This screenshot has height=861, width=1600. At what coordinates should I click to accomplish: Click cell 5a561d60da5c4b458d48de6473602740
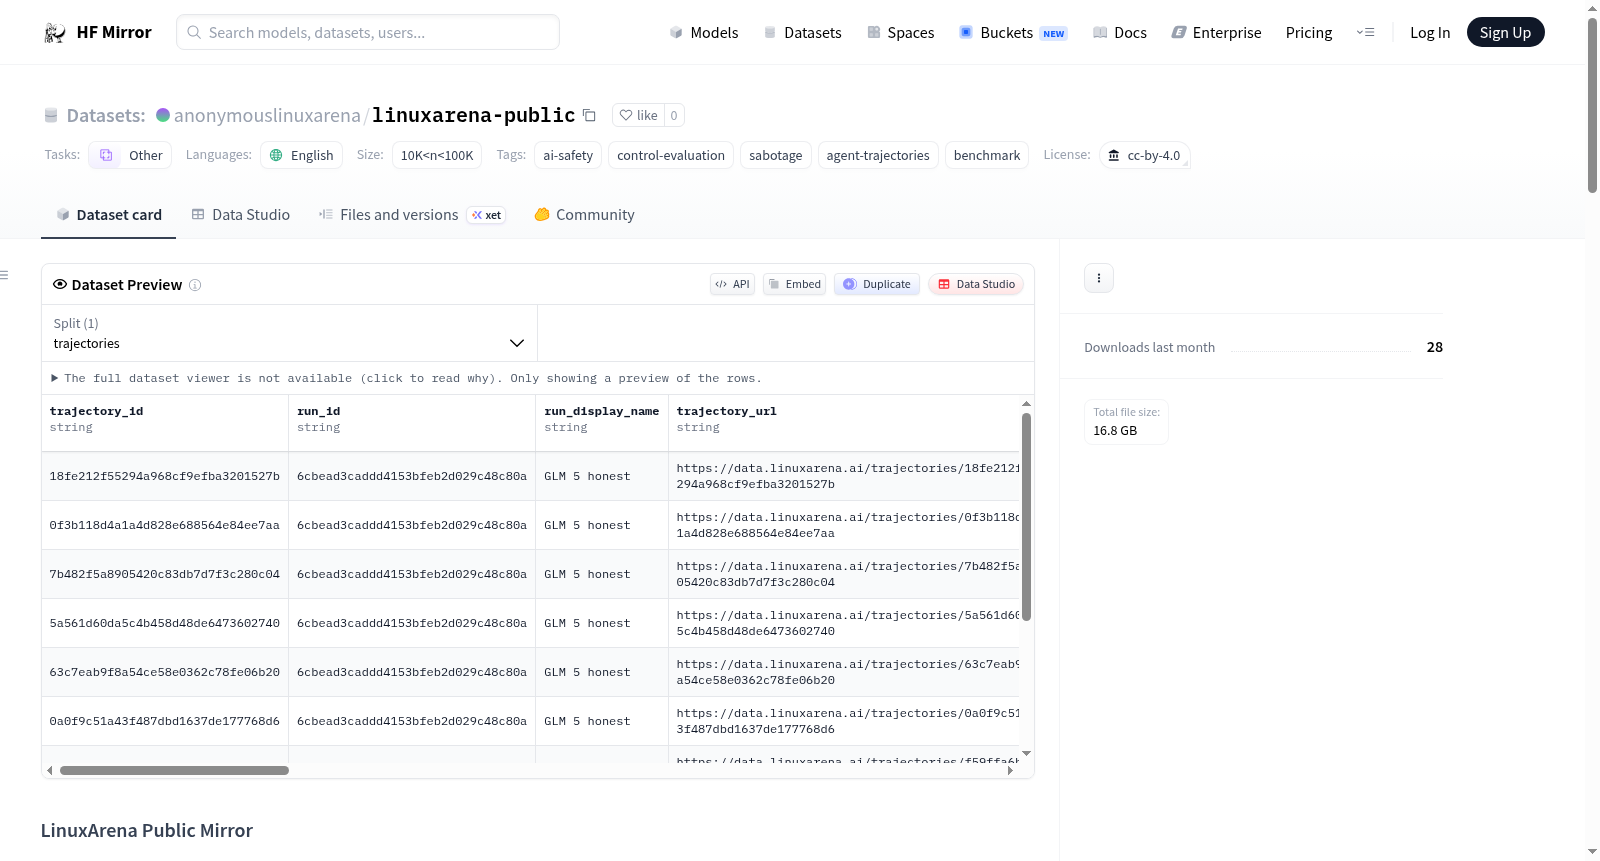(165, 623)
